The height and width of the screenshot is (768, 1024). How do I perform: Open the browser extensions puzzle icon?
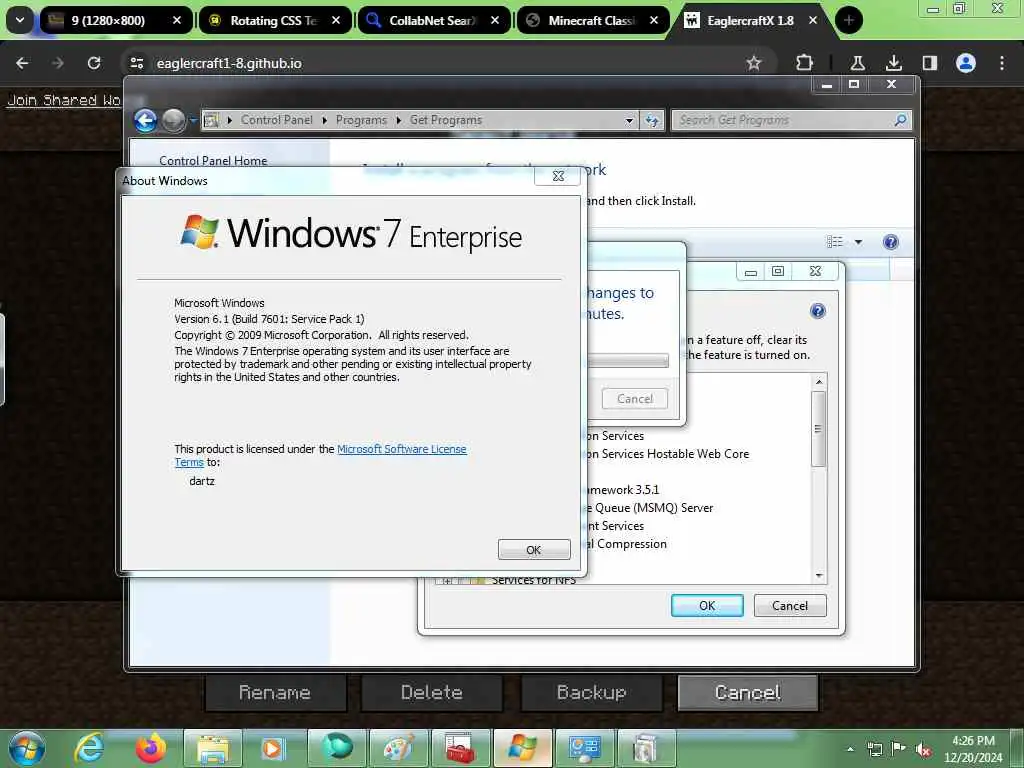(805, 63)
